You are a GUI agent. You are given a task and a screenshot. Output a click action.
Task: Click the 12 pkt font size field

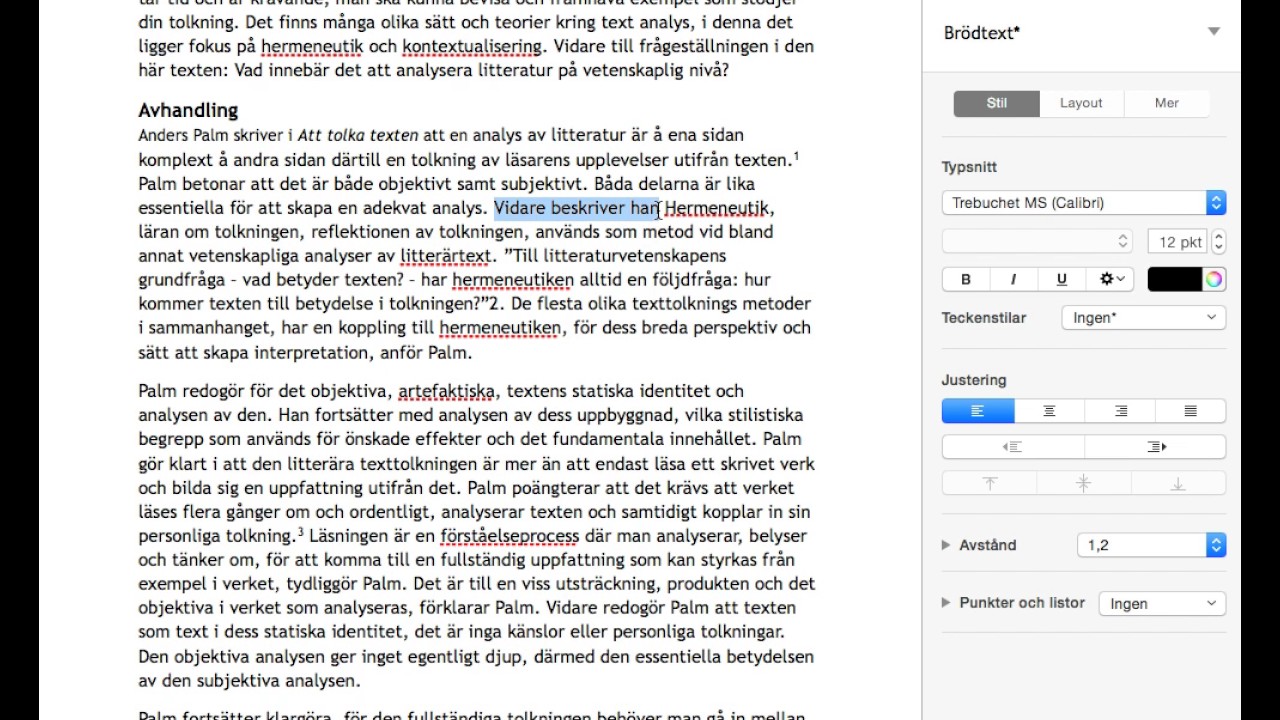coord(1177,242)
